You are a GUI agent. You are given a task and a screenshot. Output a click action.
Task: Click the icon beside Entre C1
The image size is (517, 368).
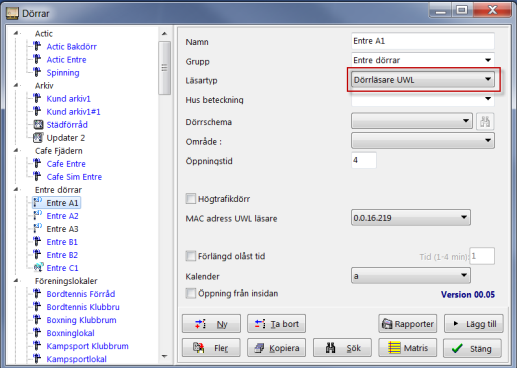tap(38, 267)
